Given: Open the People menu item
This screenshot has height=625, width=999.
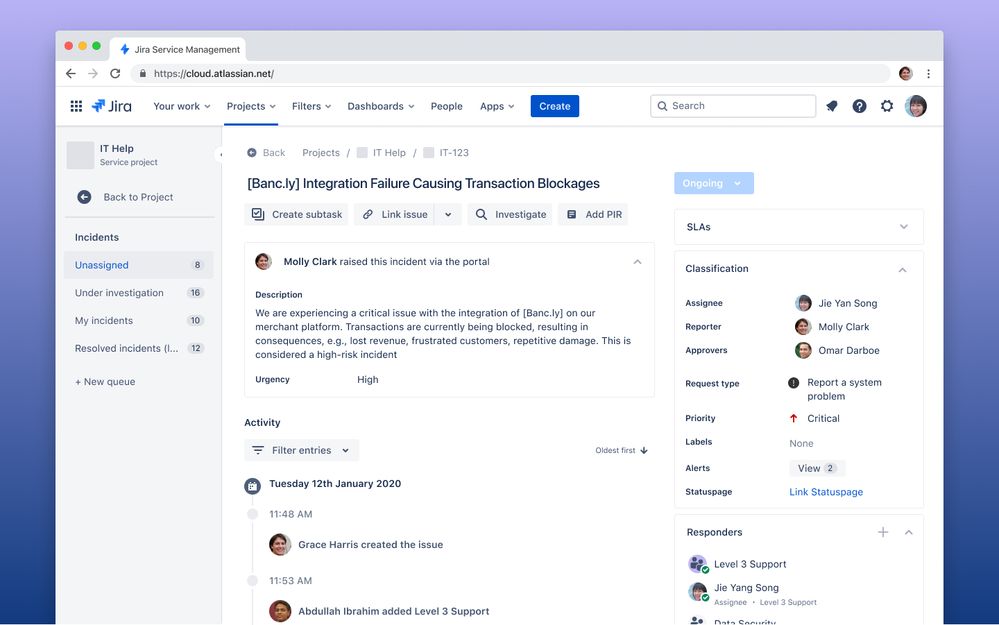Looking at the screenshot, I should coord(447,106).
